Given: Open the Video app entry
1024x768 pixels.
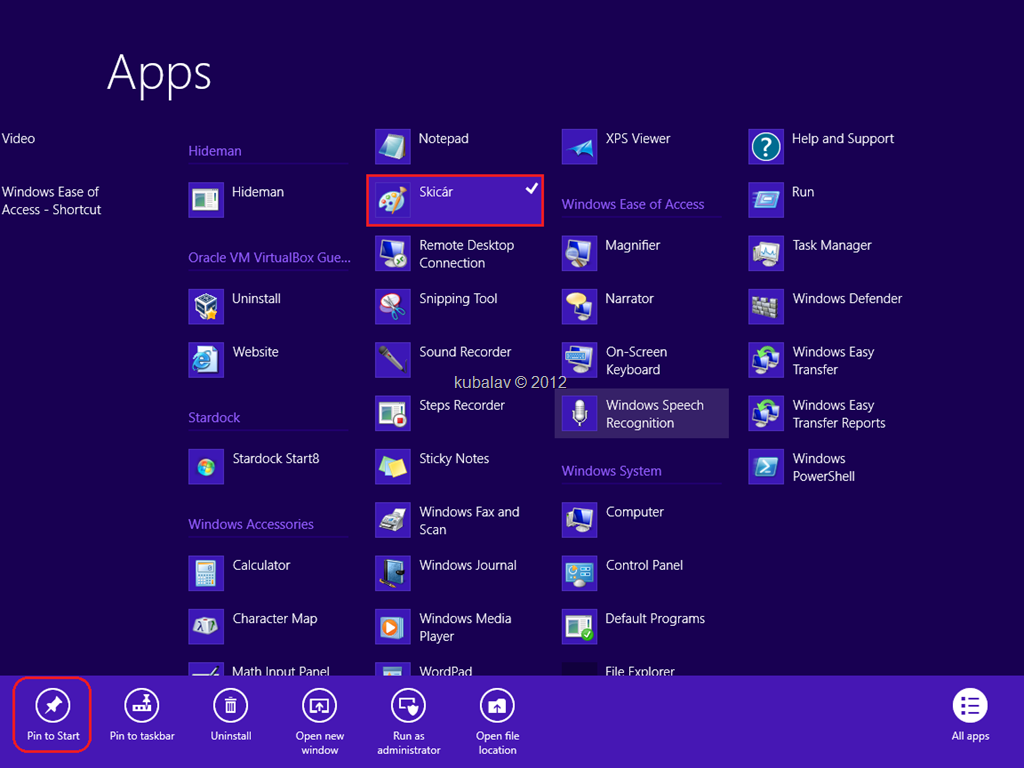Looking at the screenshot, I should [18, 138].
